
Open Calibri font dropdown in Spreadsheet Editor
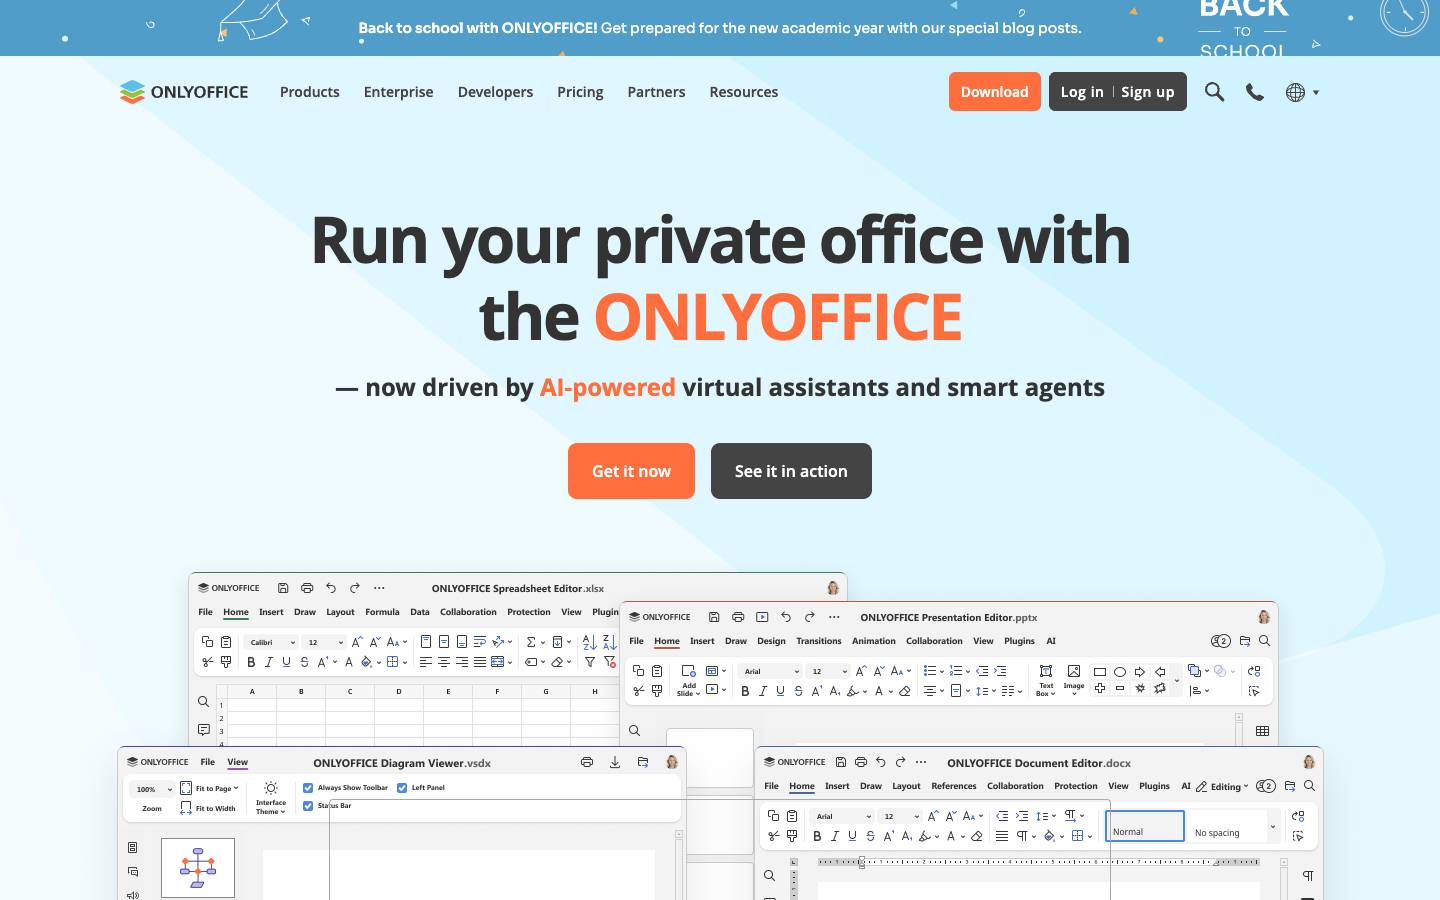click(271, 642)
